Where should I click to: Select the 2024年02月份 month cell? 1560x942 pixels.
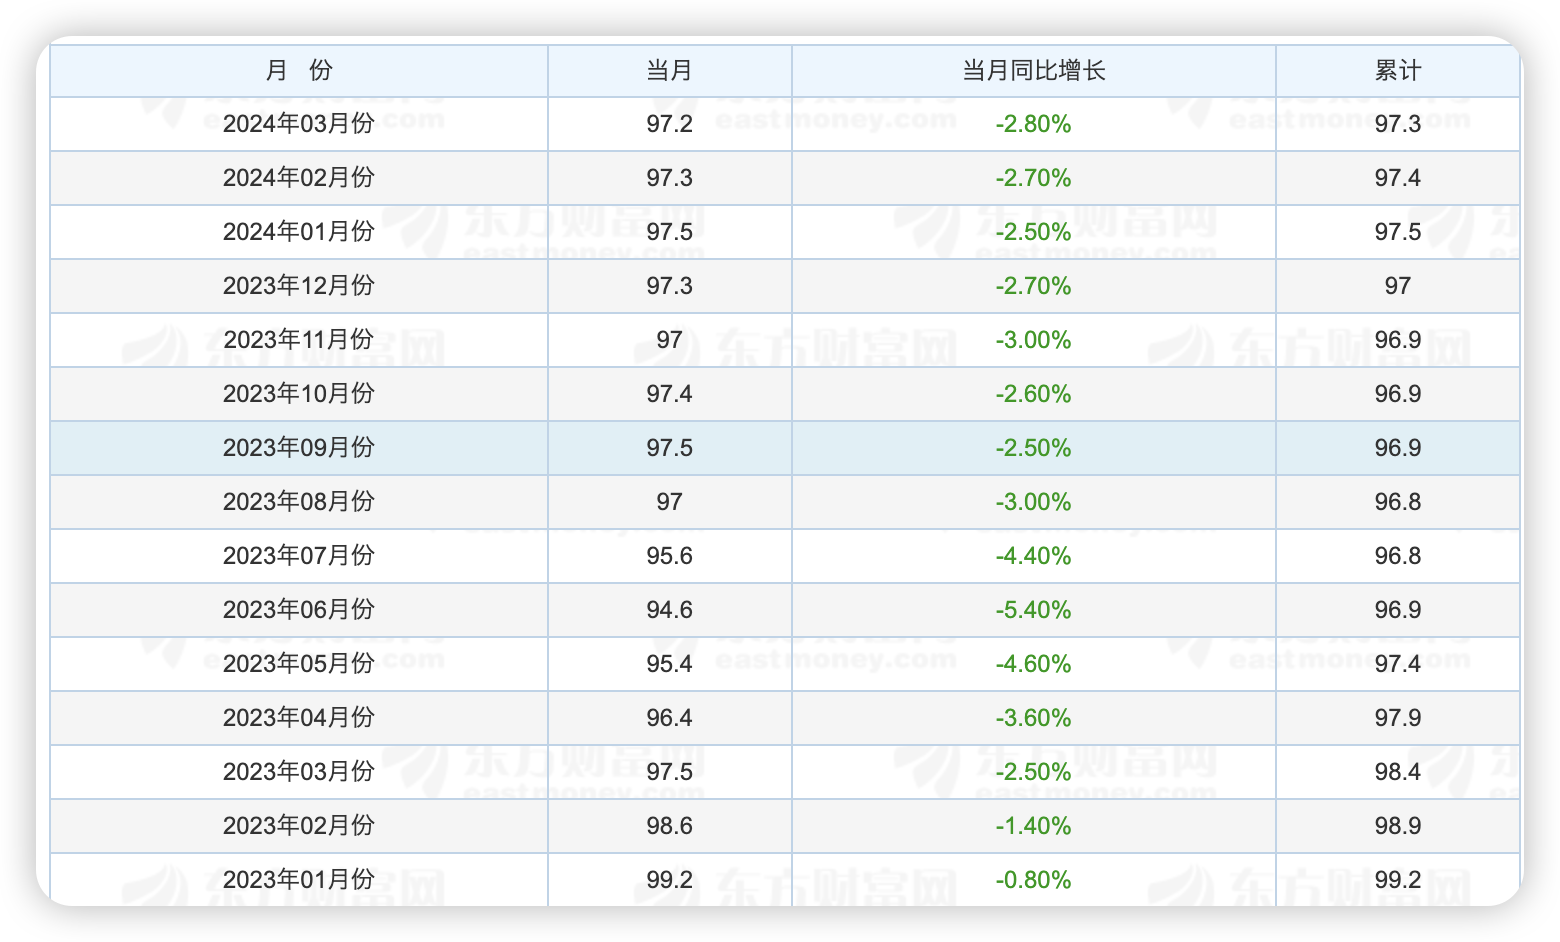[x=298, y=178]
